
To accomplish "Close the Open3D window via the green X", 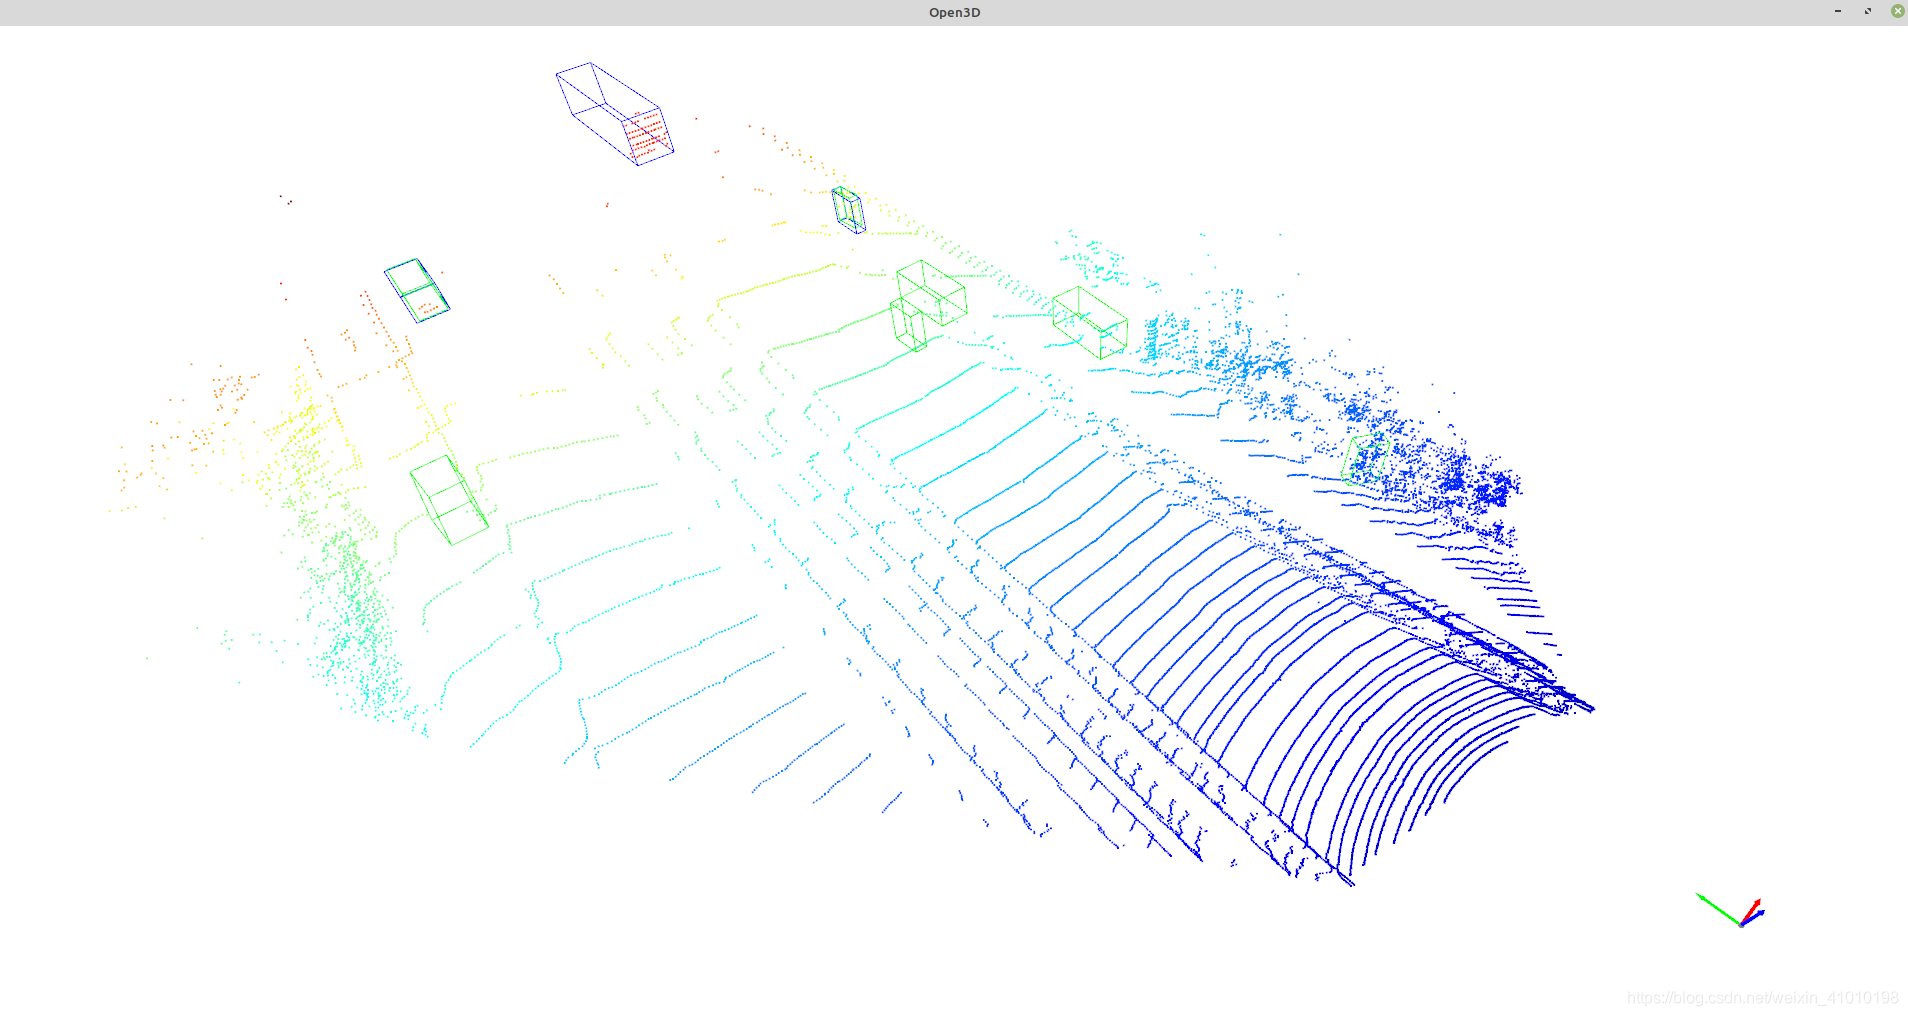I will [1897, 11].
